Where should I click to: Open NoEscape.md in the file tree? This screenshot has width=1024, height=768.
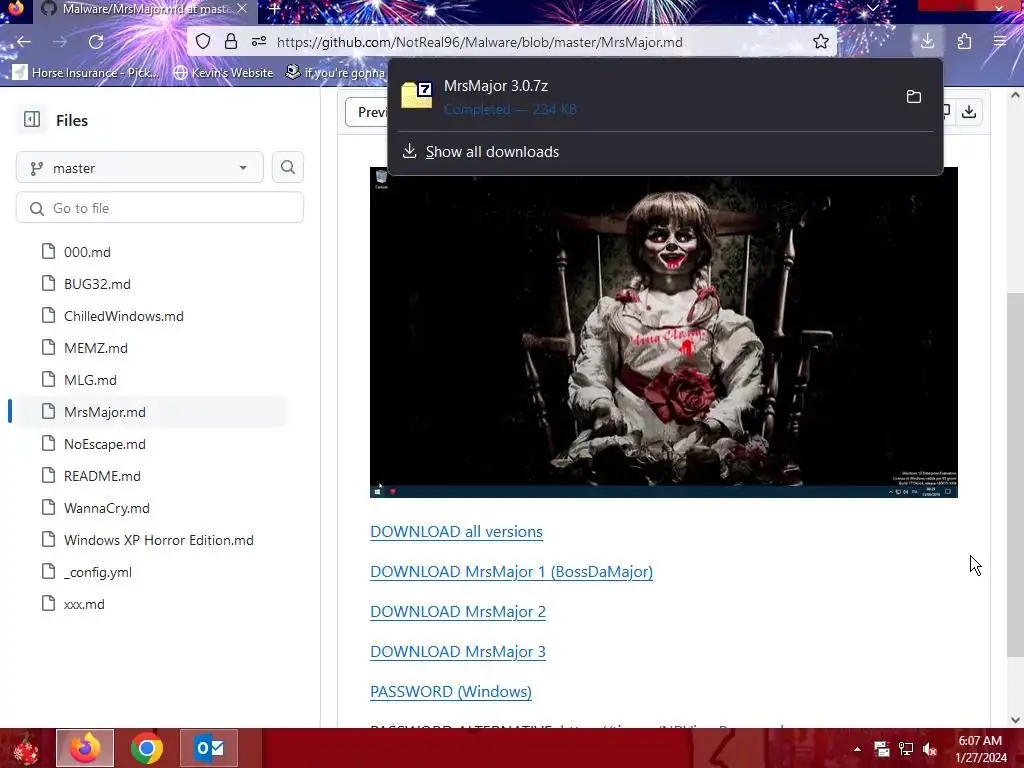pyautogui.click(x=104, y=444)
